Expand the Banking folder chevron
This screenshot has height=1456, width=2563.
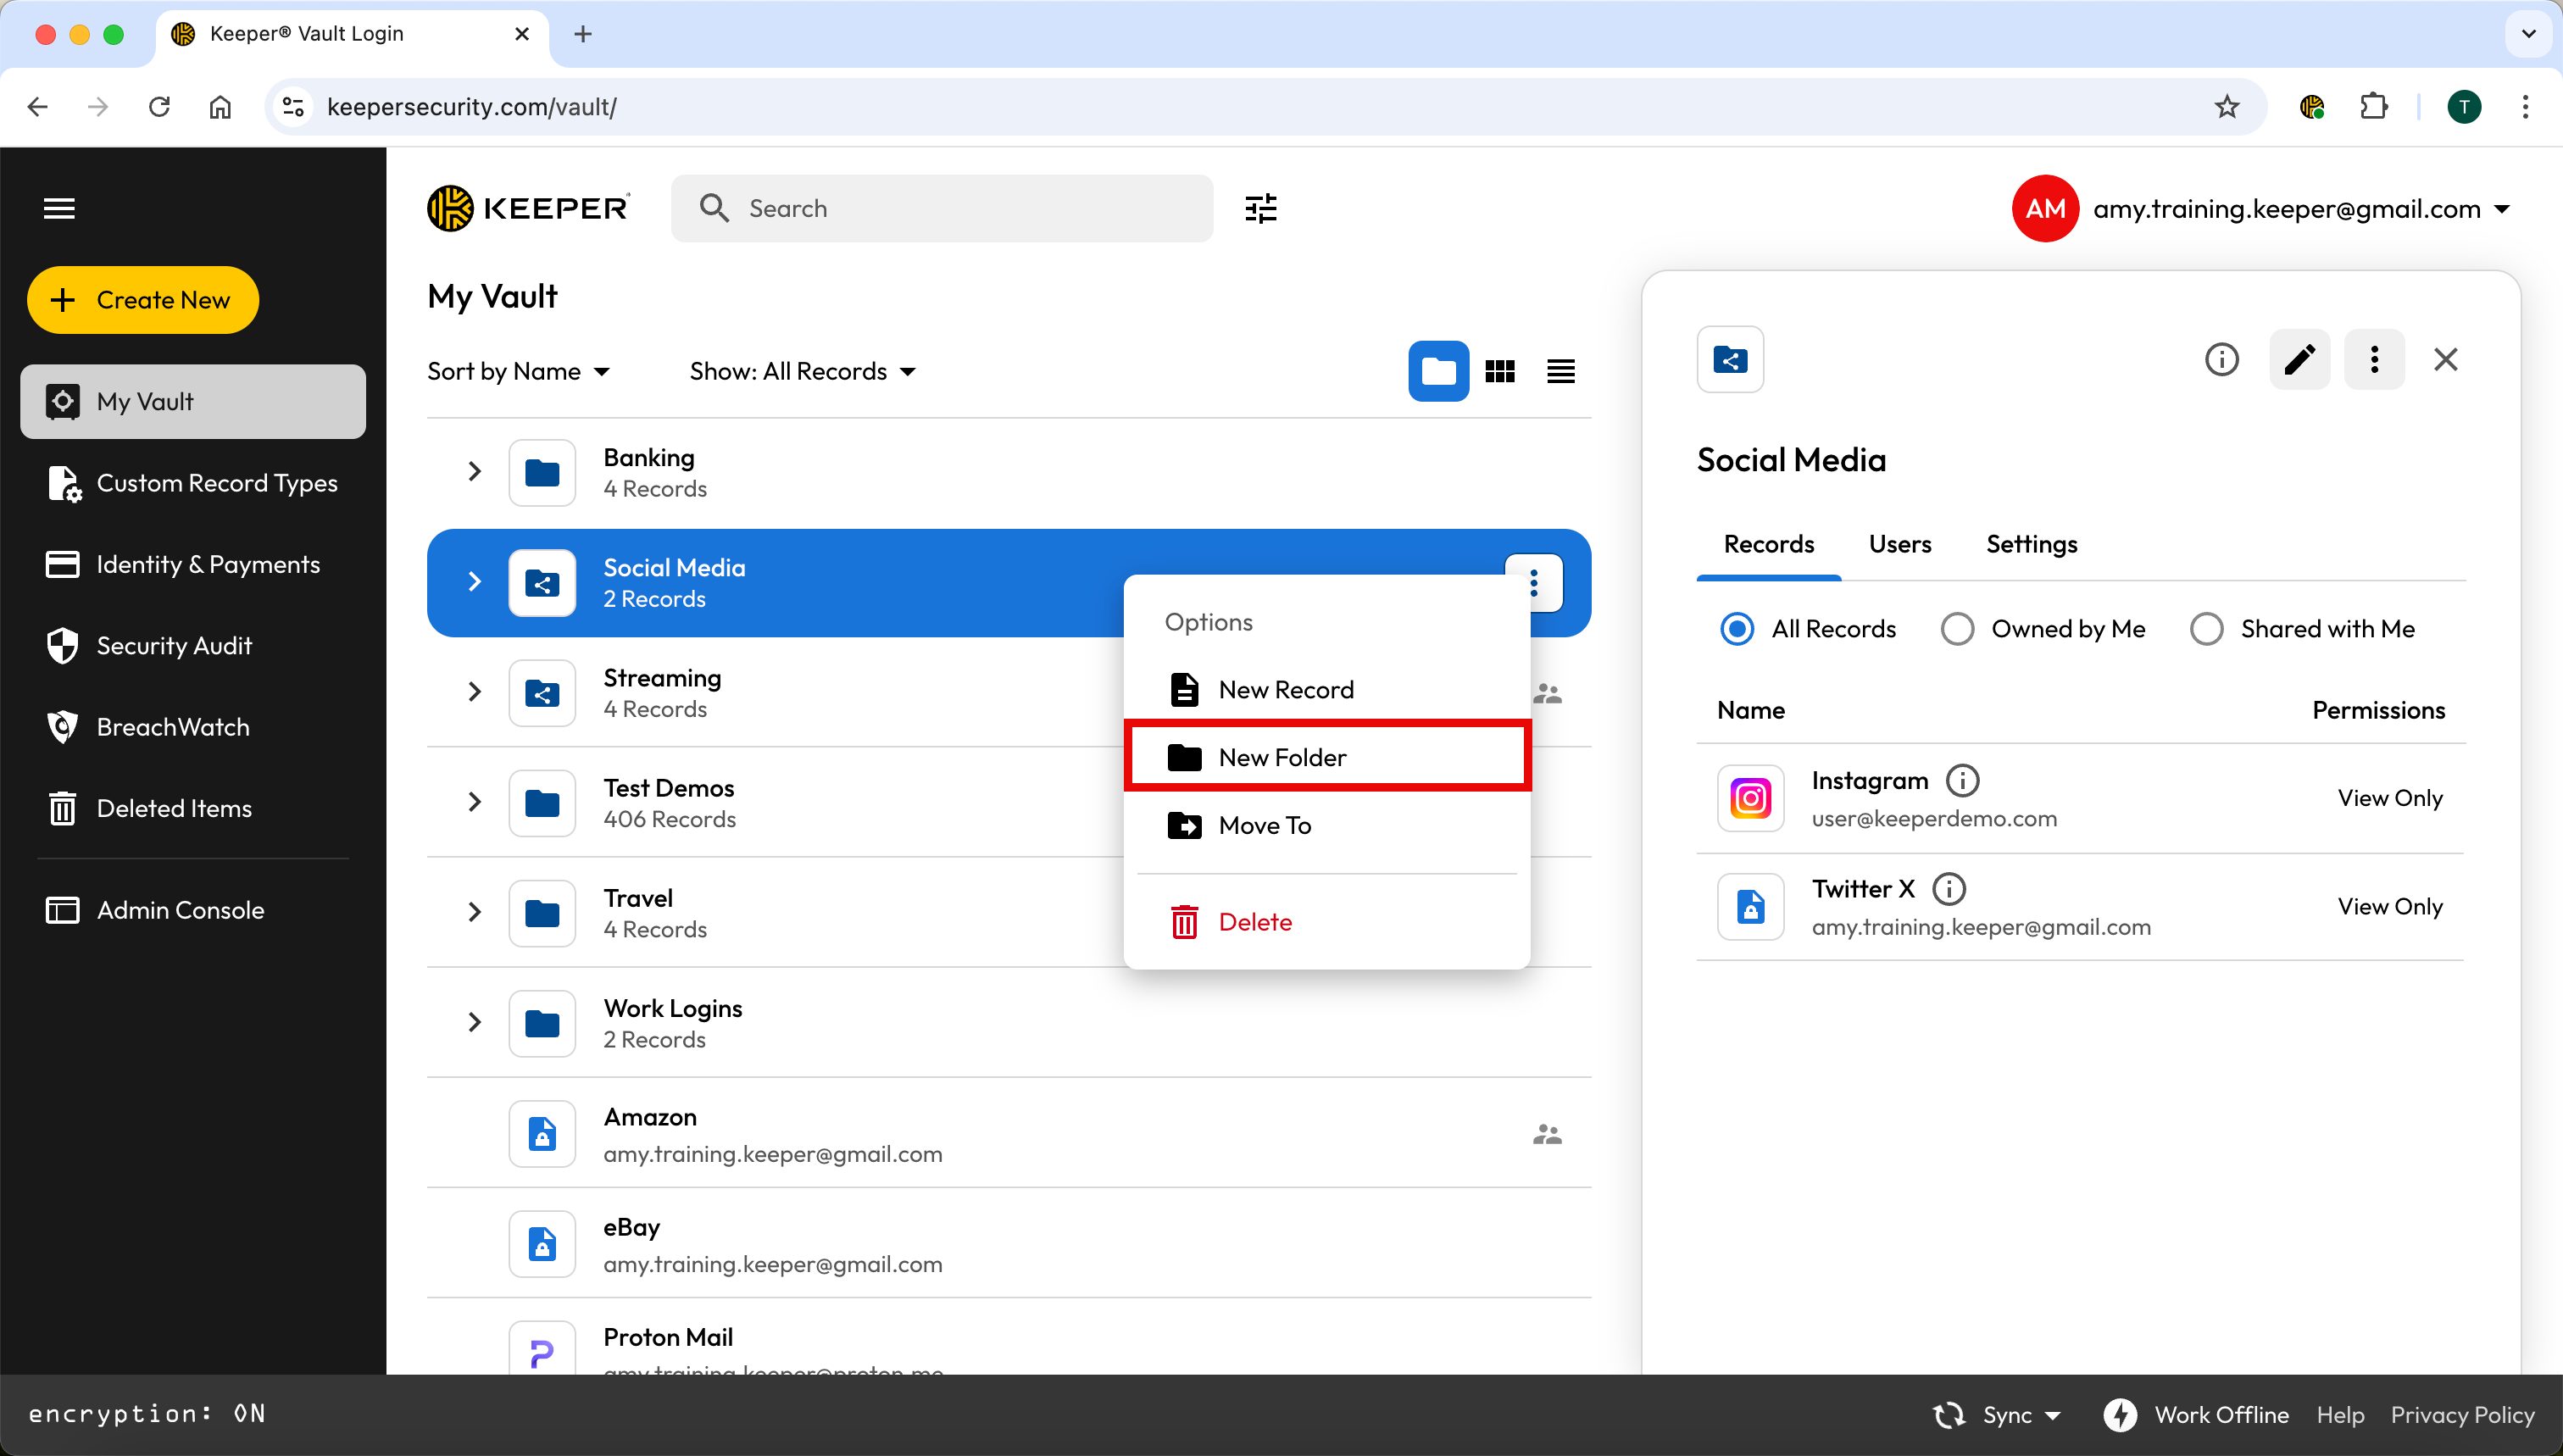474,471
